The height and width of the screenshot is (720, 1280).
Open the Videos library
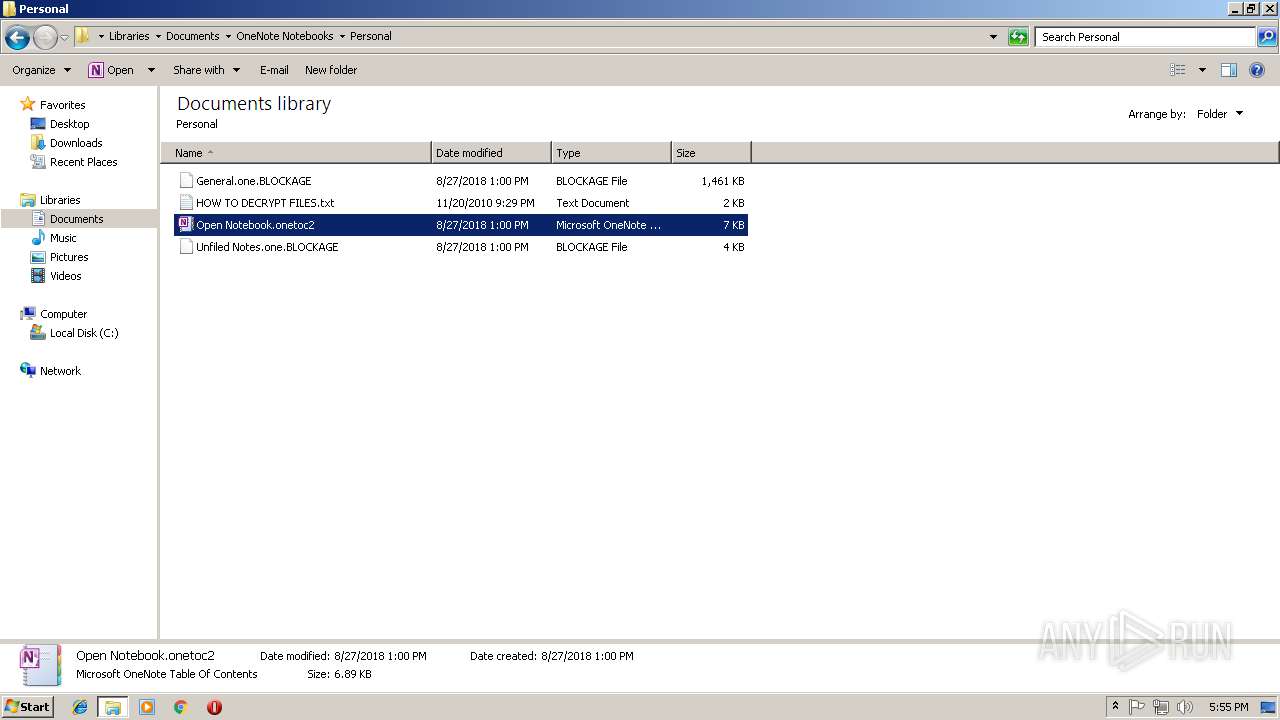[65, 276]
